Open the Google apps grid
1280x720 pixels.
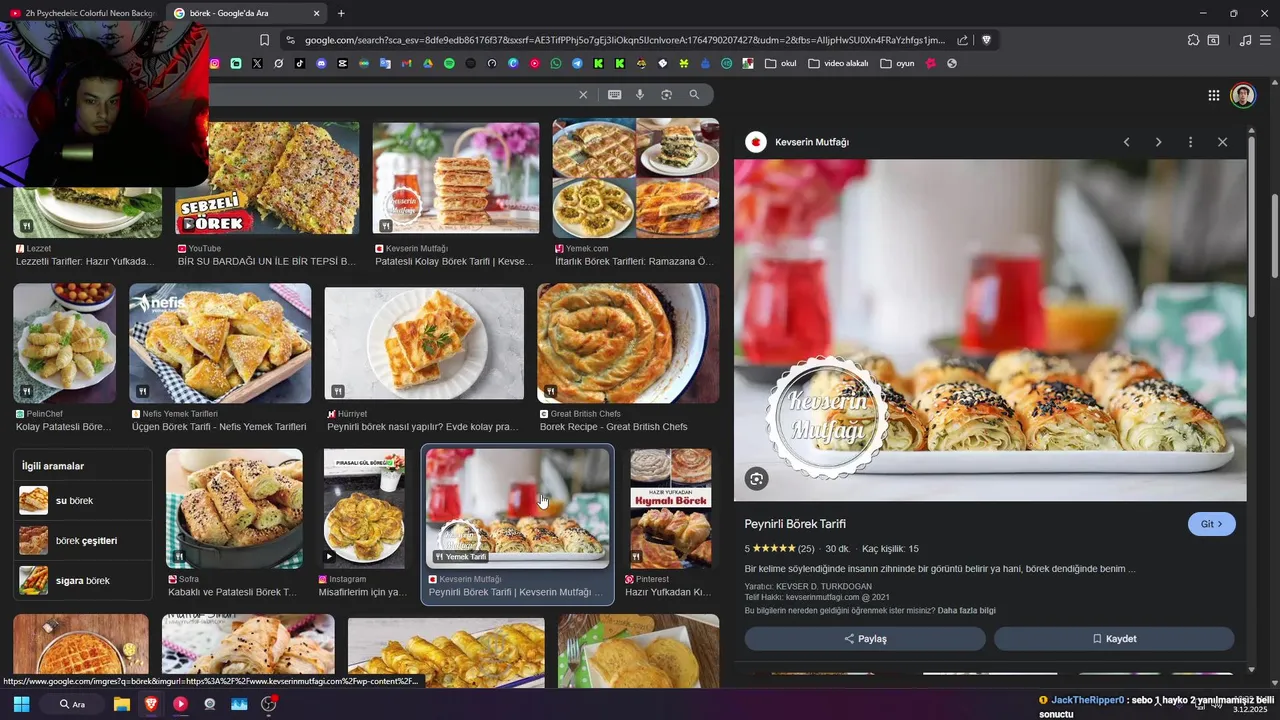1213,95
